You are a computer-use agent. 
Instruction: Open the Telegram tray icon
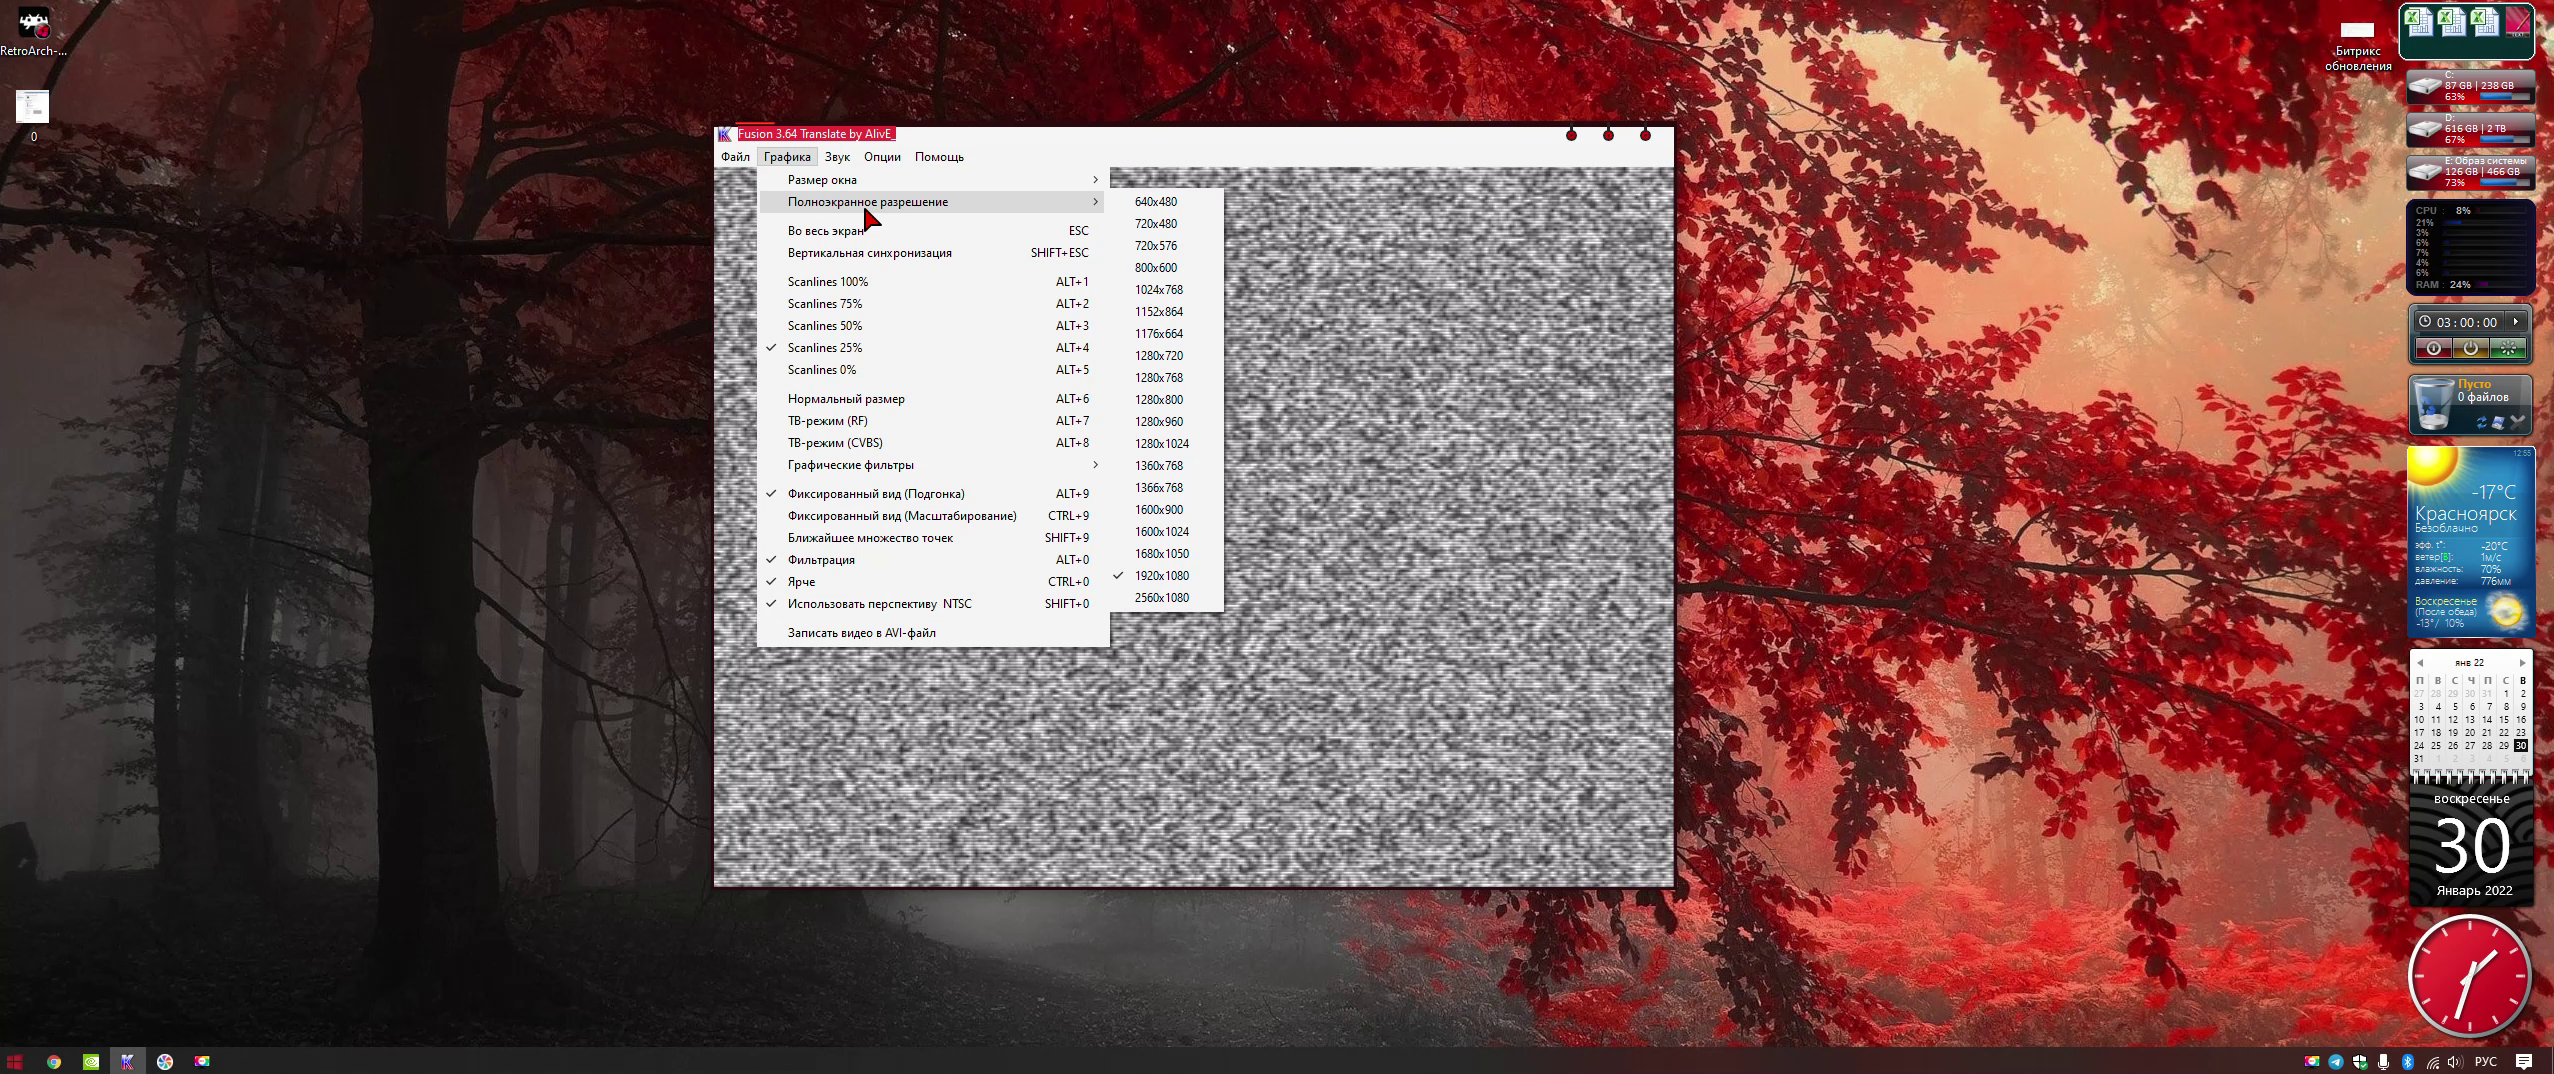click(x=2335, y=1062)
